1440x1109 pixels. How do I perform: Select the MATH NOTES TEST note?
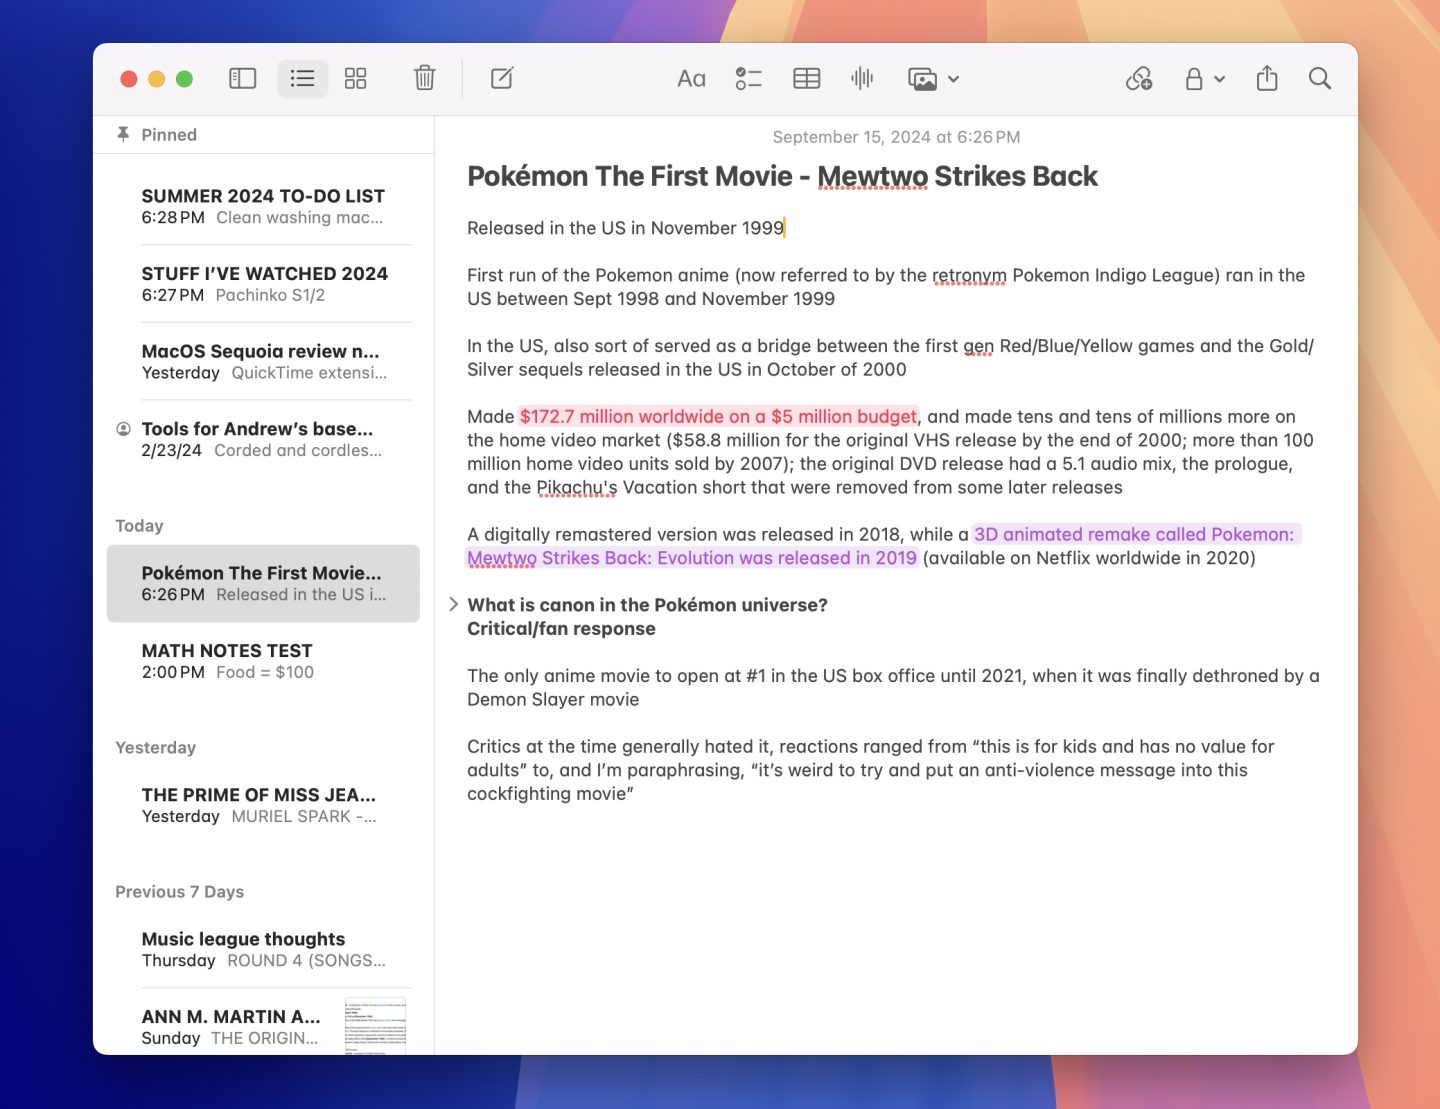263,661
